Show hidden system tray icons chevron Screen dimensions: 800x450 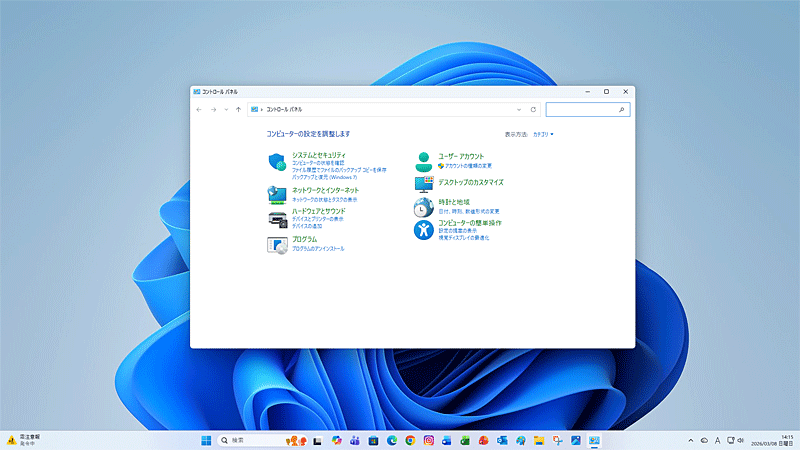(690, 440)
